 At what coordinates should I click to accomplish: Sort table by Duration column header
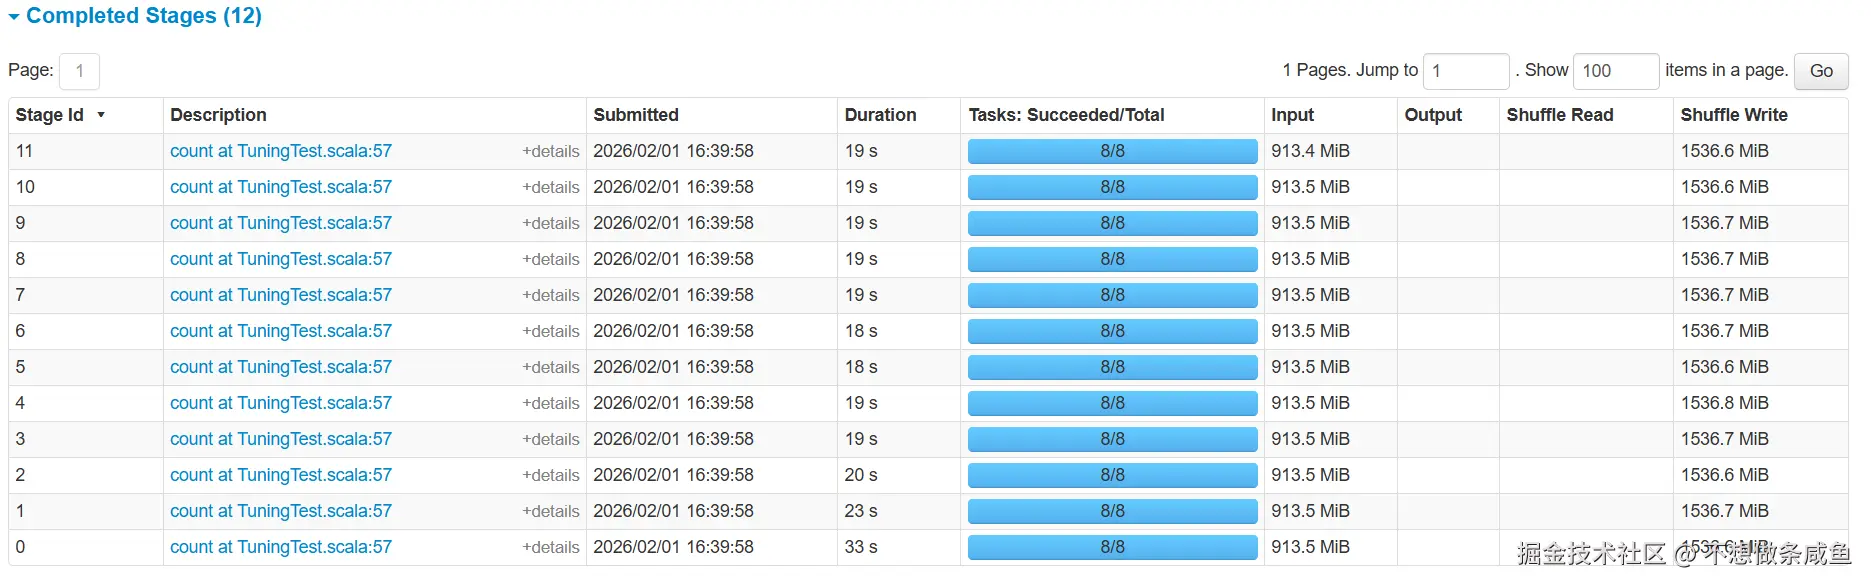point(880,115)
